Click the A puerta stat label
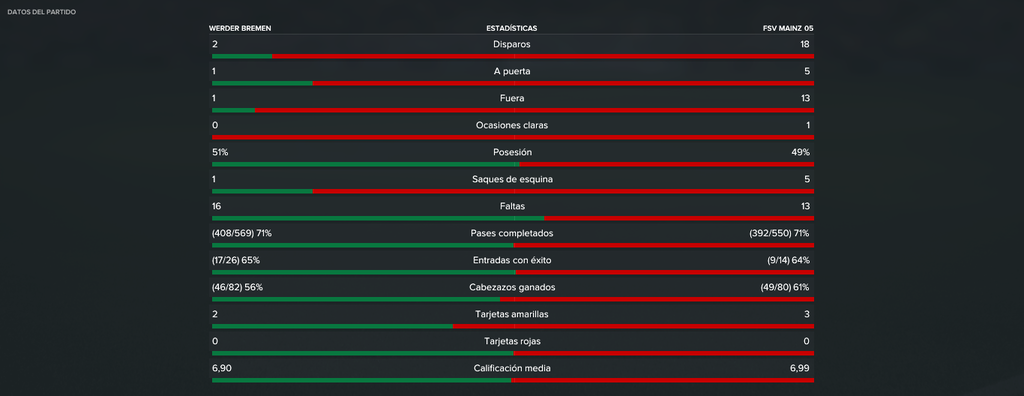Image resolution: width=1024 pixels, height=396 pixels. [511, 71]
